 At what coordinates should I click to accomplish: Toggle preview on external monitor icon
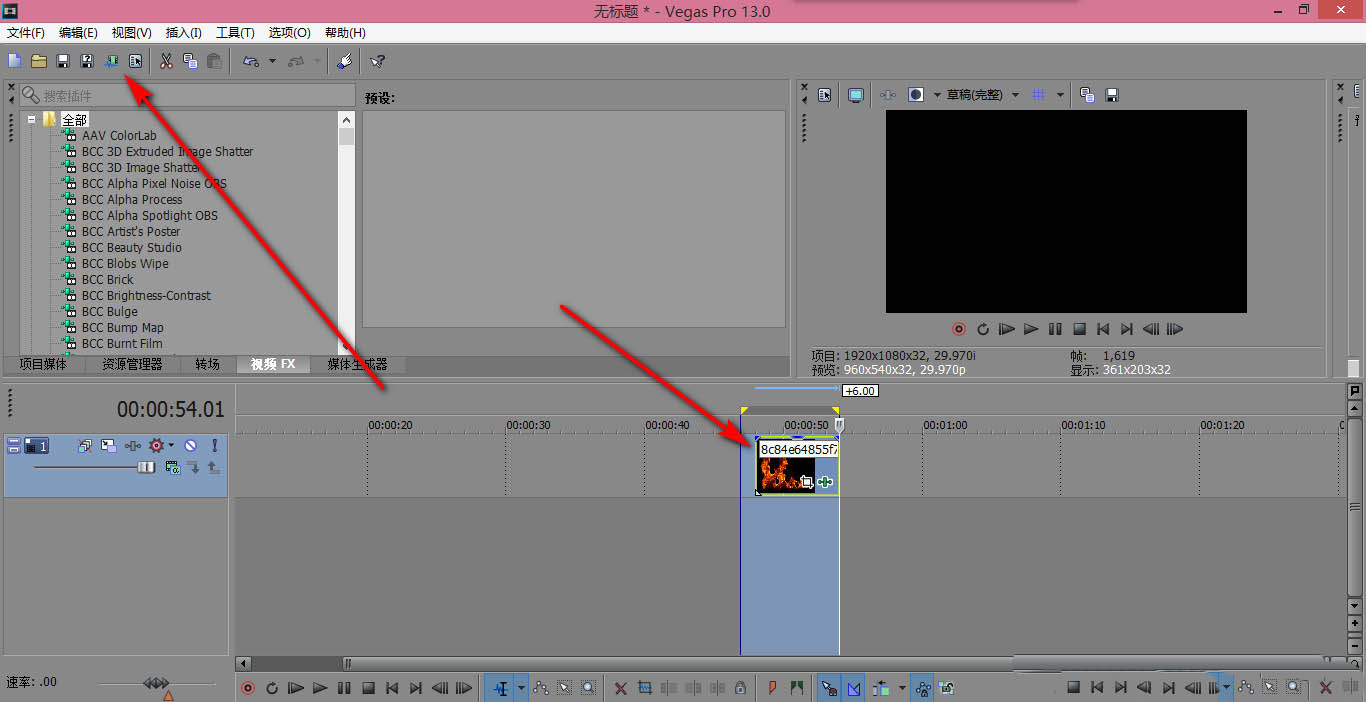[856, 95]
